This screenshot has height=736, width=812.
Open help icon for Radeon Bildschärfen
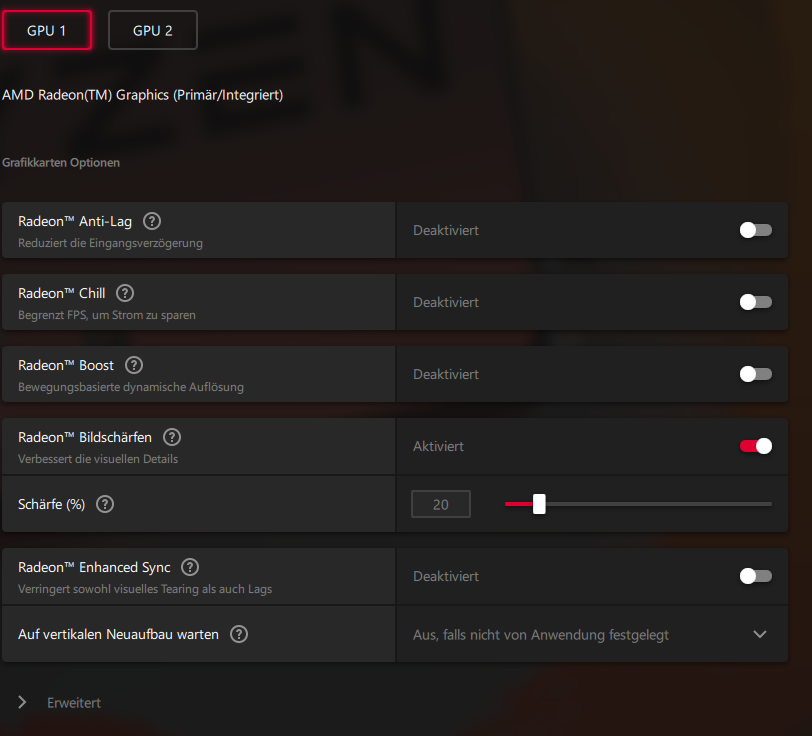[172, 437]
